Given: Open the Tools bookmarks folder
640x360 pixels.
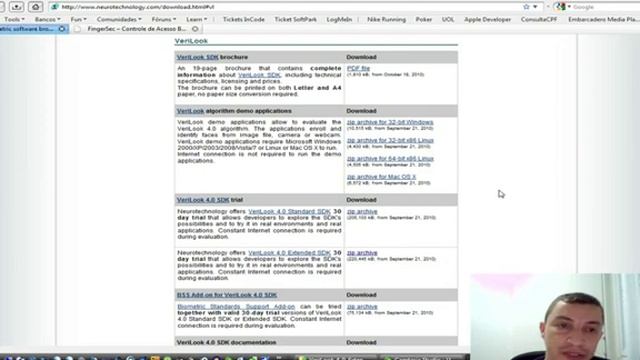Looking at the screenshot, I should pyautogui.click(x=14, y=19).
